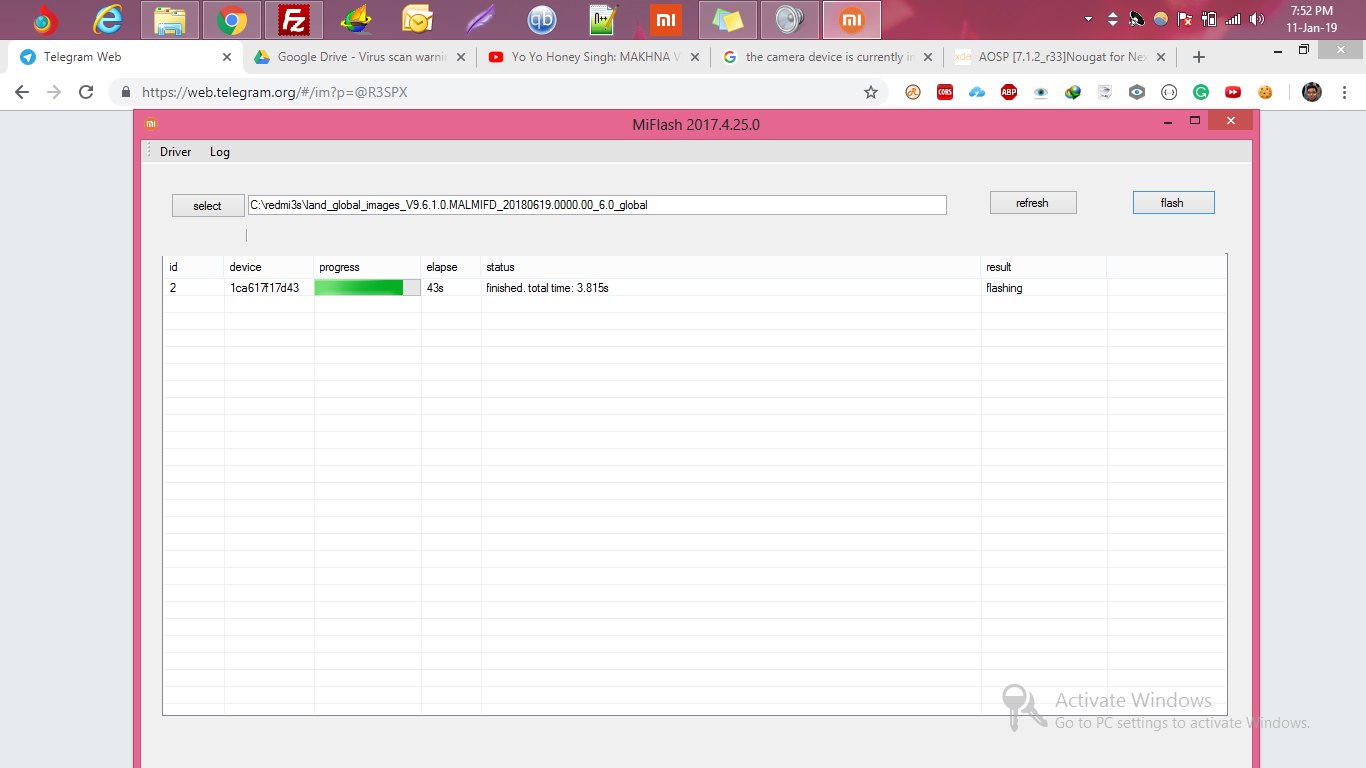
Task: Reload the Telegram page
Action: (86, 92)
